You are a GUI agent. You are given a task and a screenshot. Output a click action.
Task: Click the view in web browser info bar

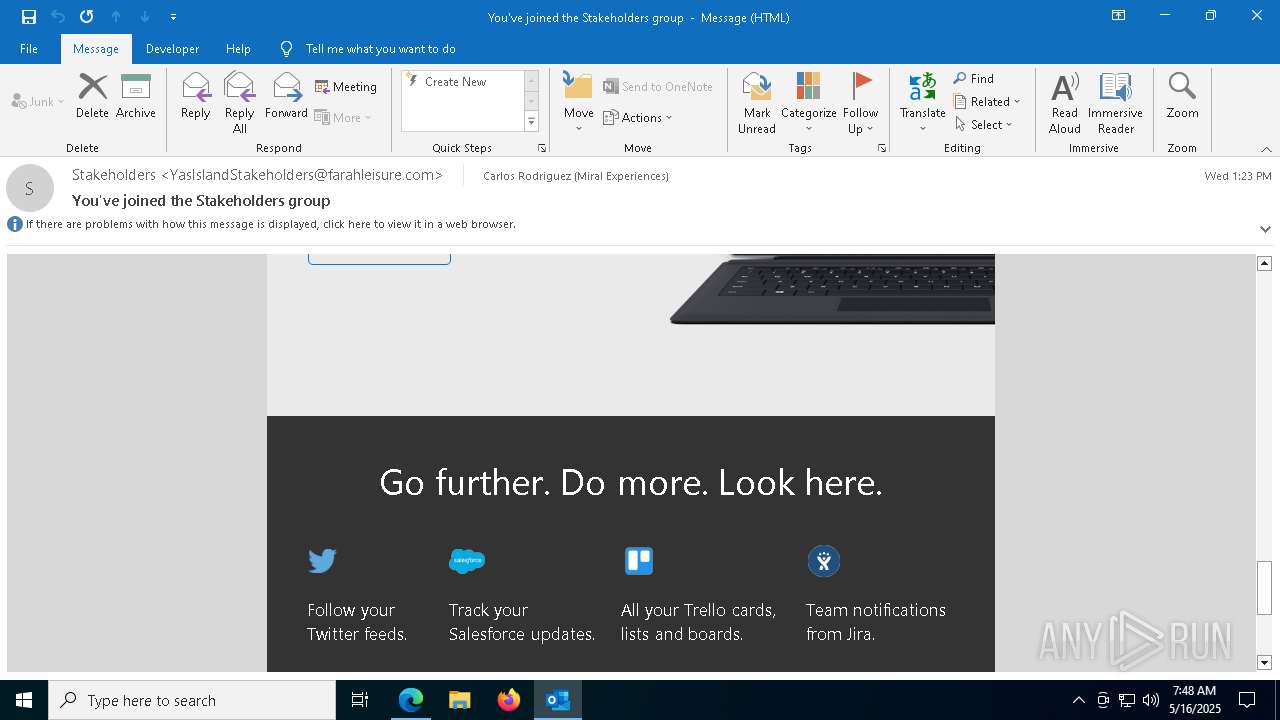(270, 224)
